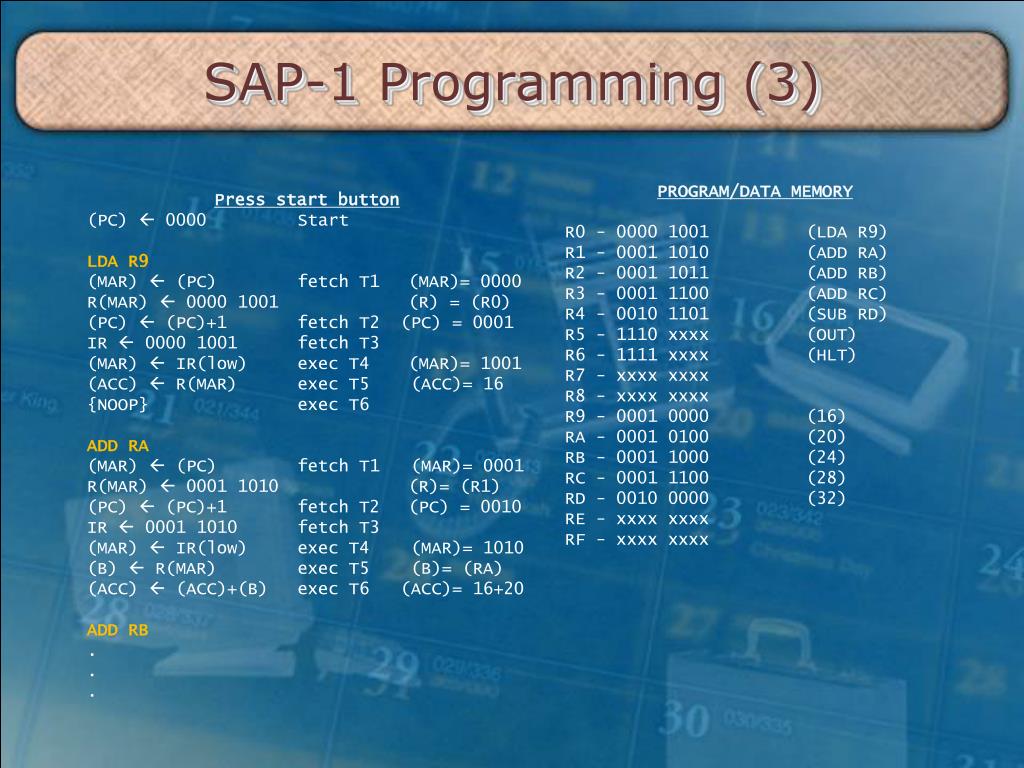Select memory row "R4 - 0010 1101"

tap(637, 314)
